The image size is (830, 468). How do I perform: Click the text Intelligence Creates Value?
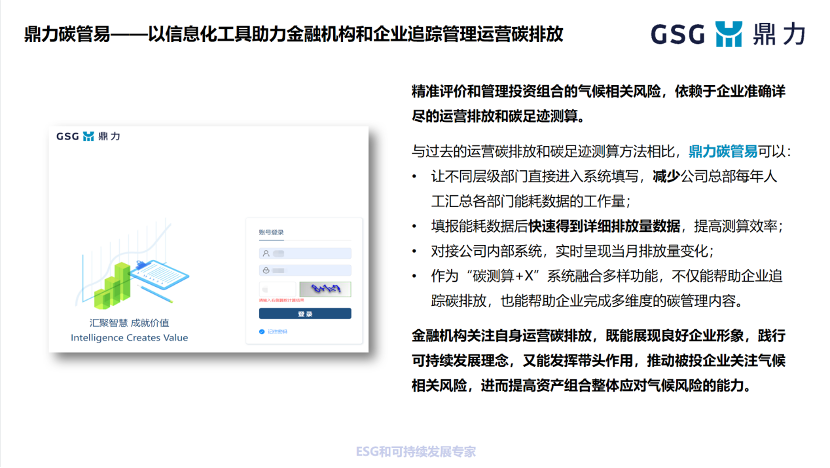tap(129, 338)
